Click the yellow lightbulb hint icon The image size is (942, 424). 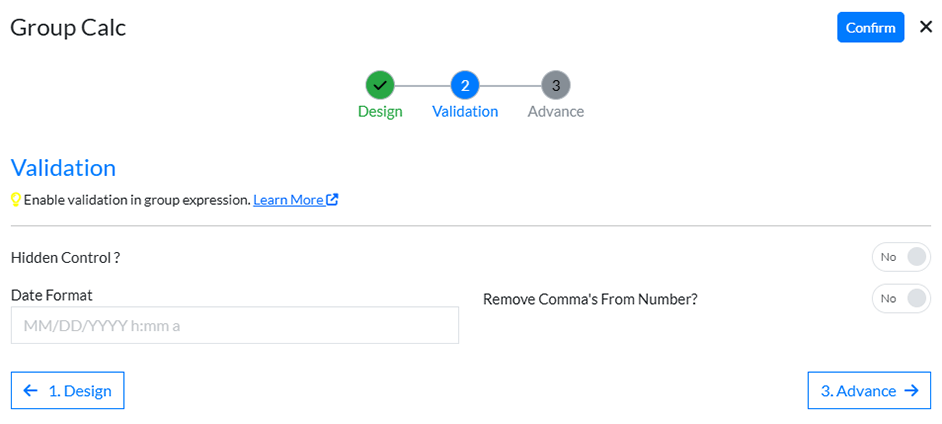pos(16,200)
